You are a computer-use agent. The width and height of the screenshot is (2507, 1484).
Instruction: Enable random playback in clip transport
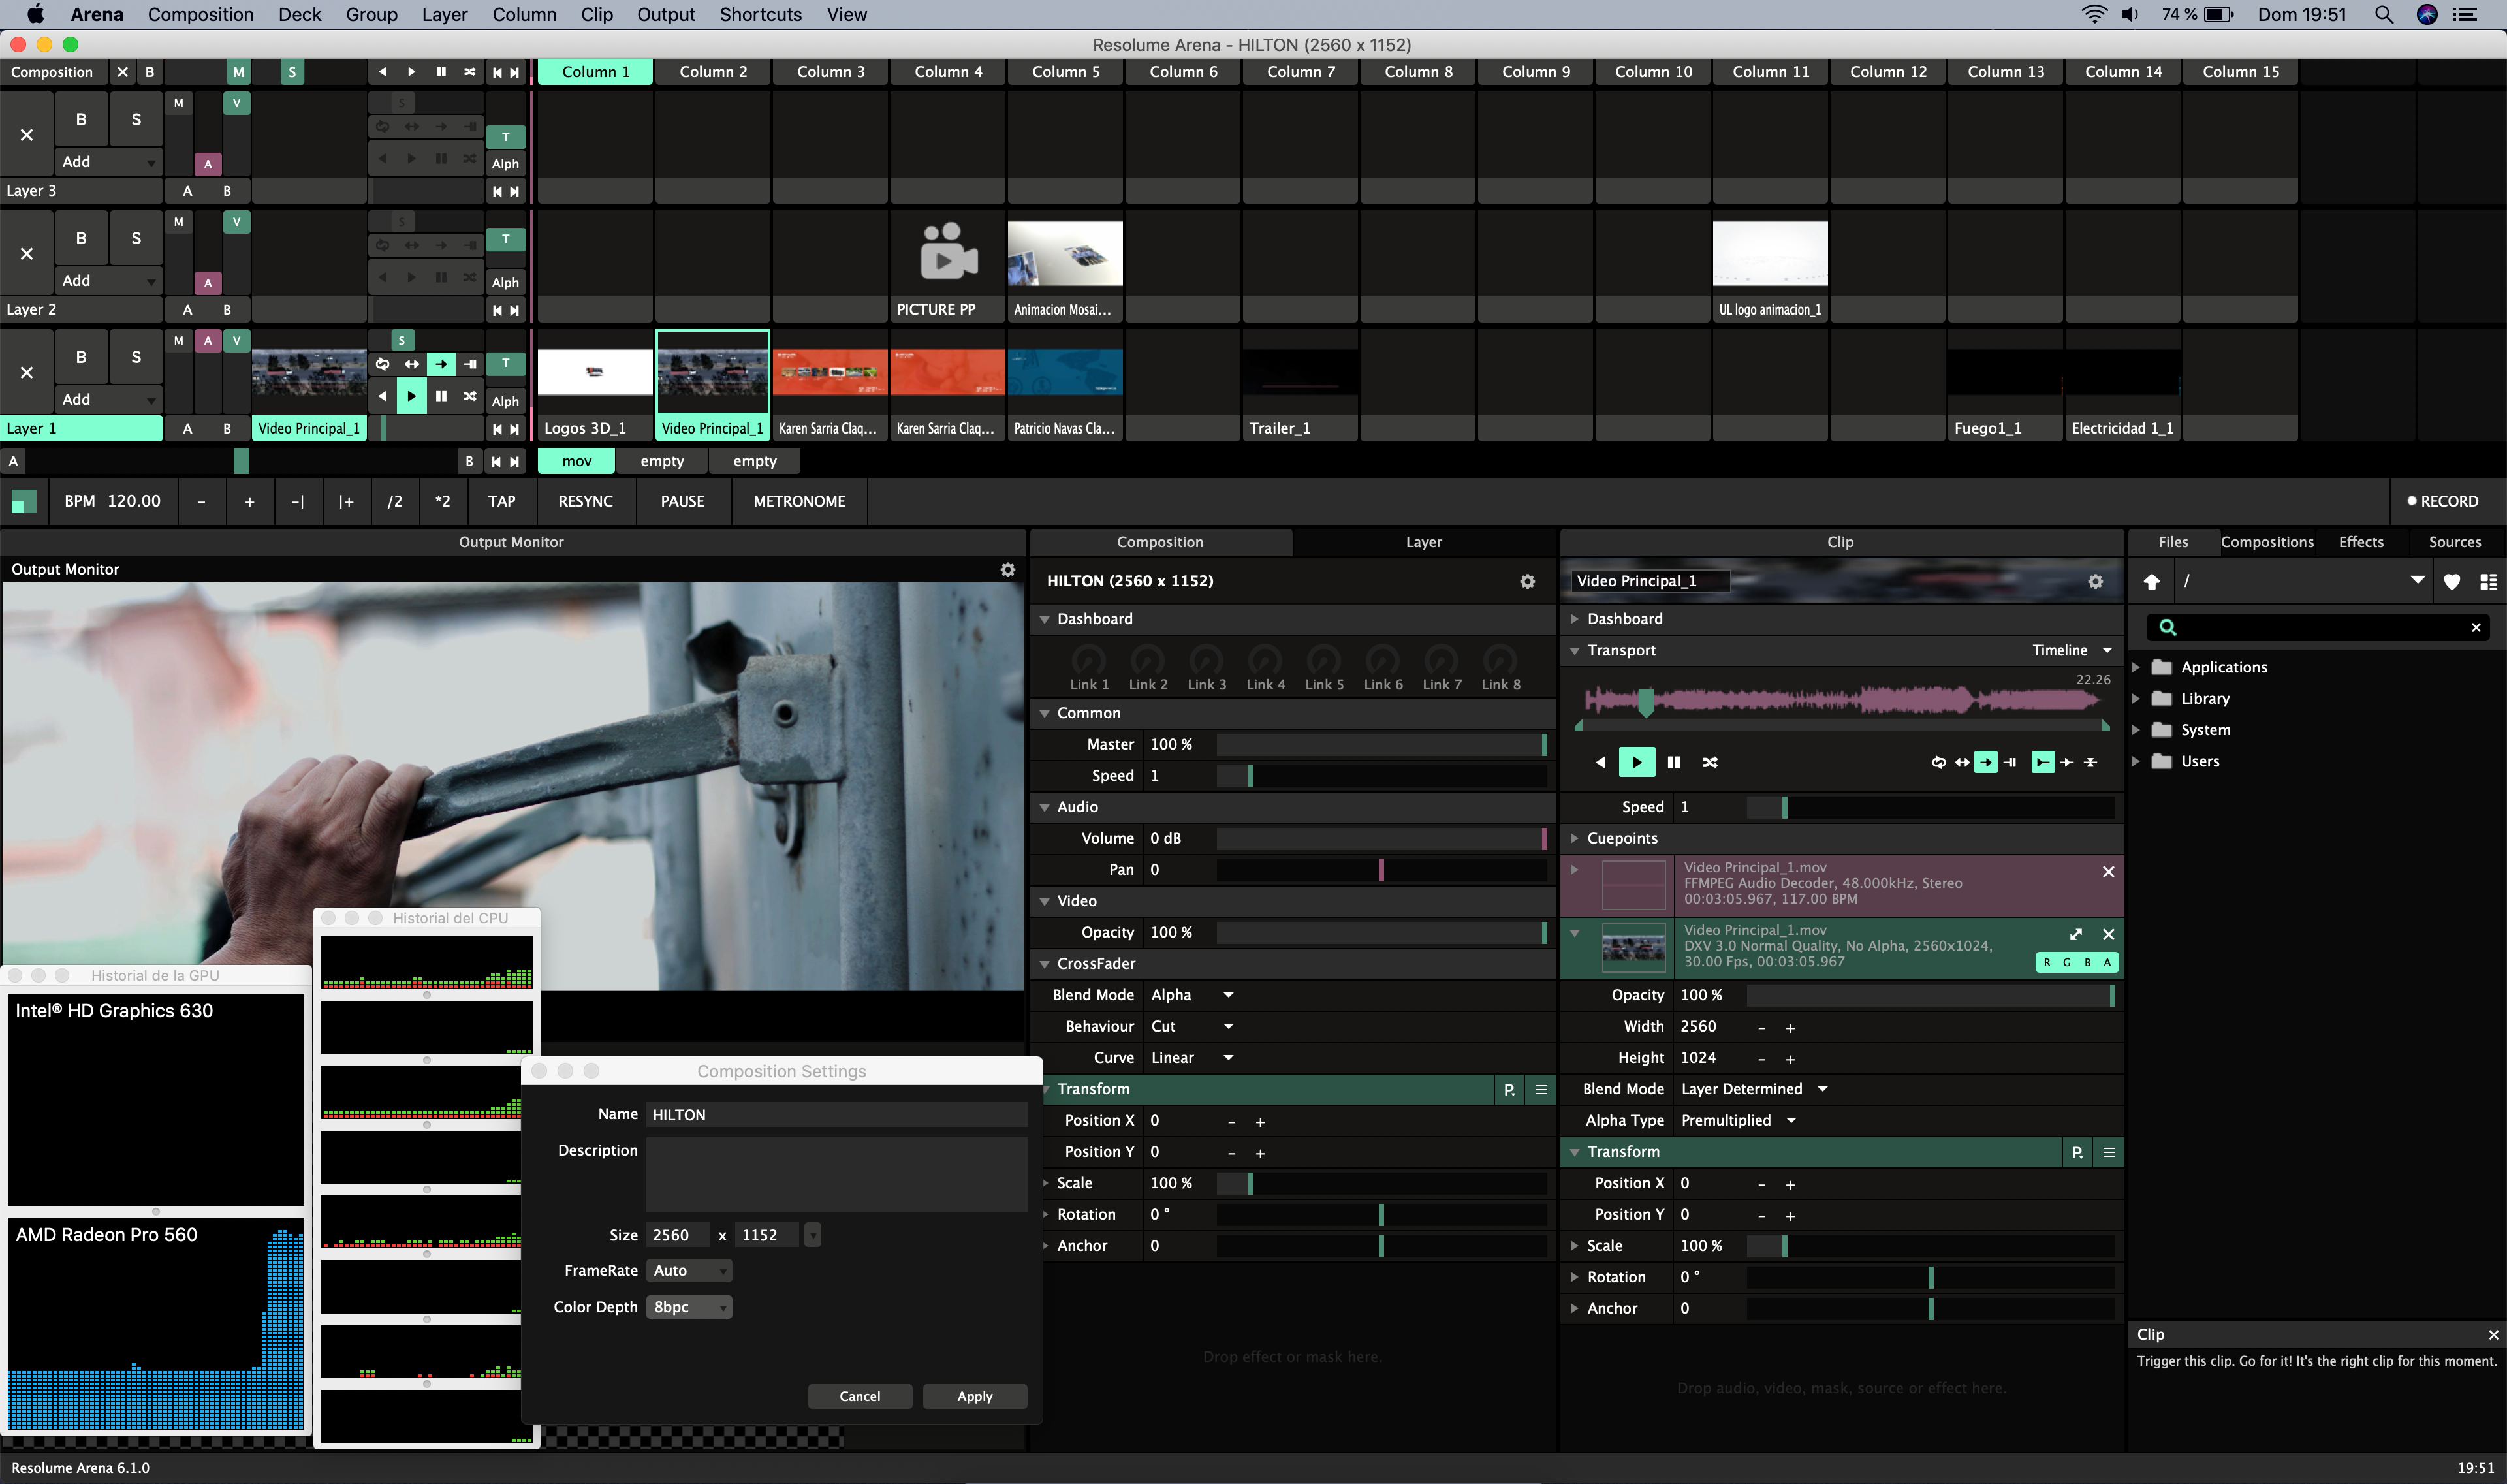click(x=1710, y=762)
